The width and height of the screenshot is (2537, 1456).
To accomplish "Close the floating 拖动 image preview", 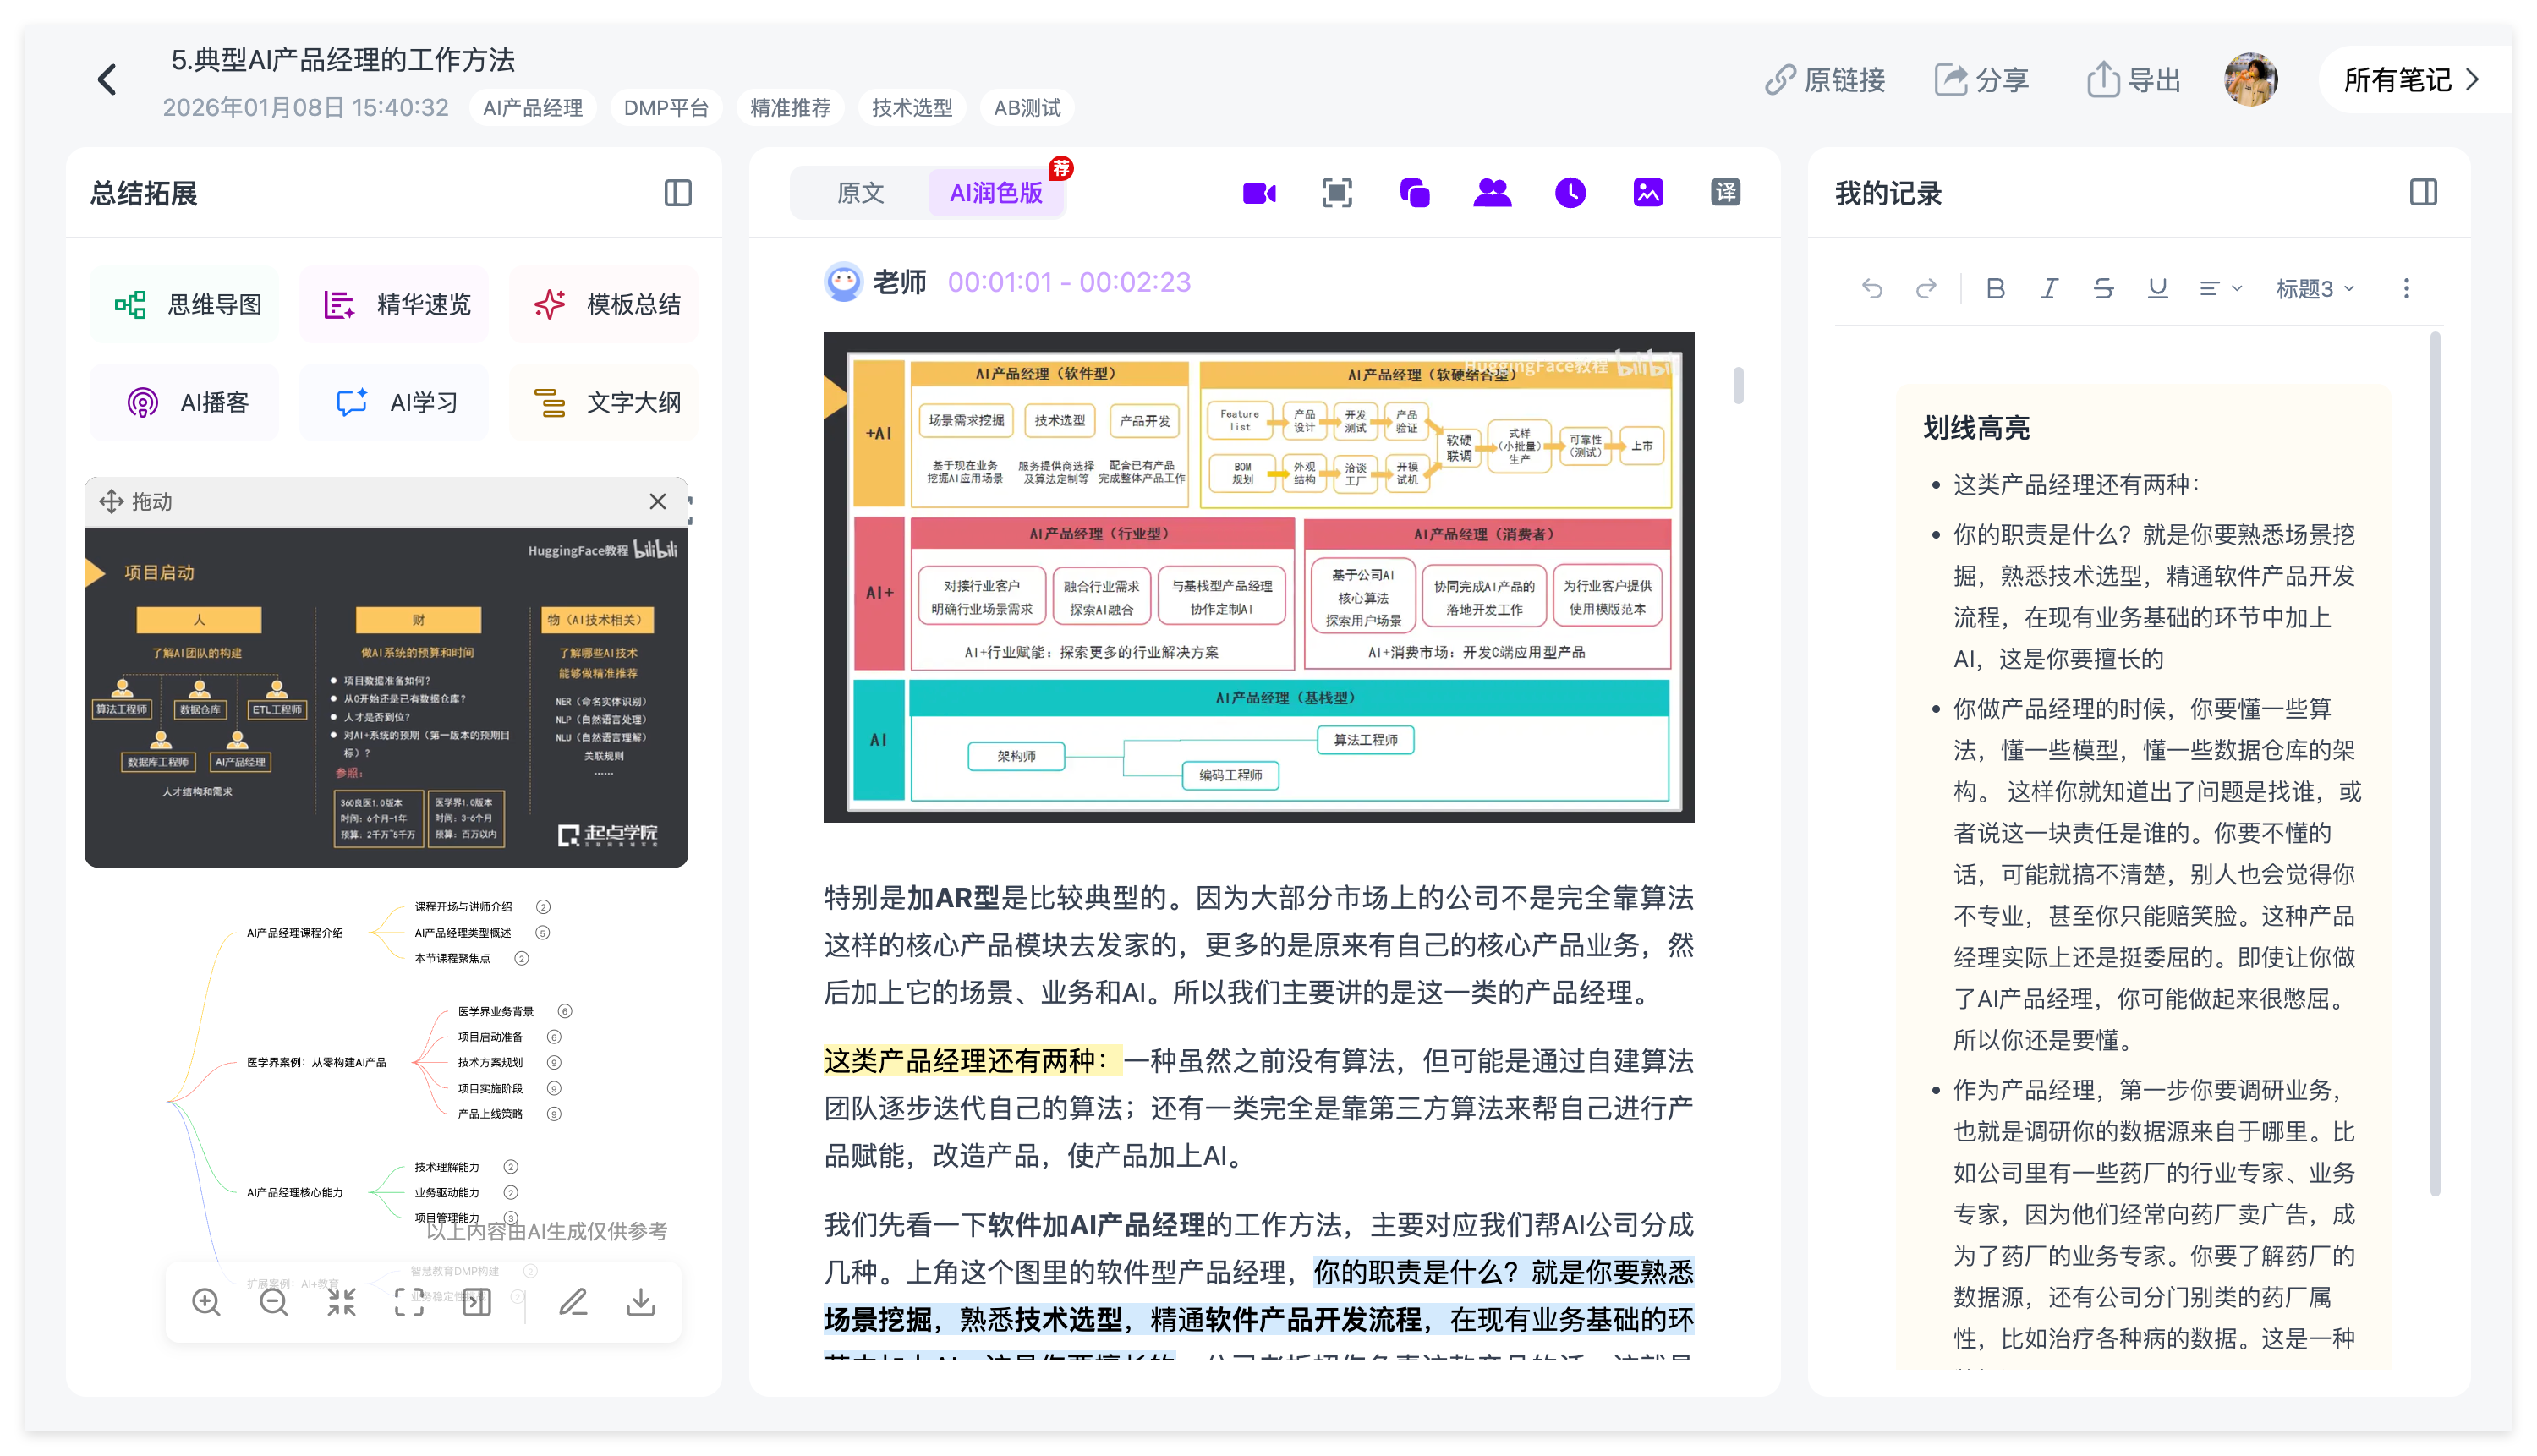I will 657,502.
